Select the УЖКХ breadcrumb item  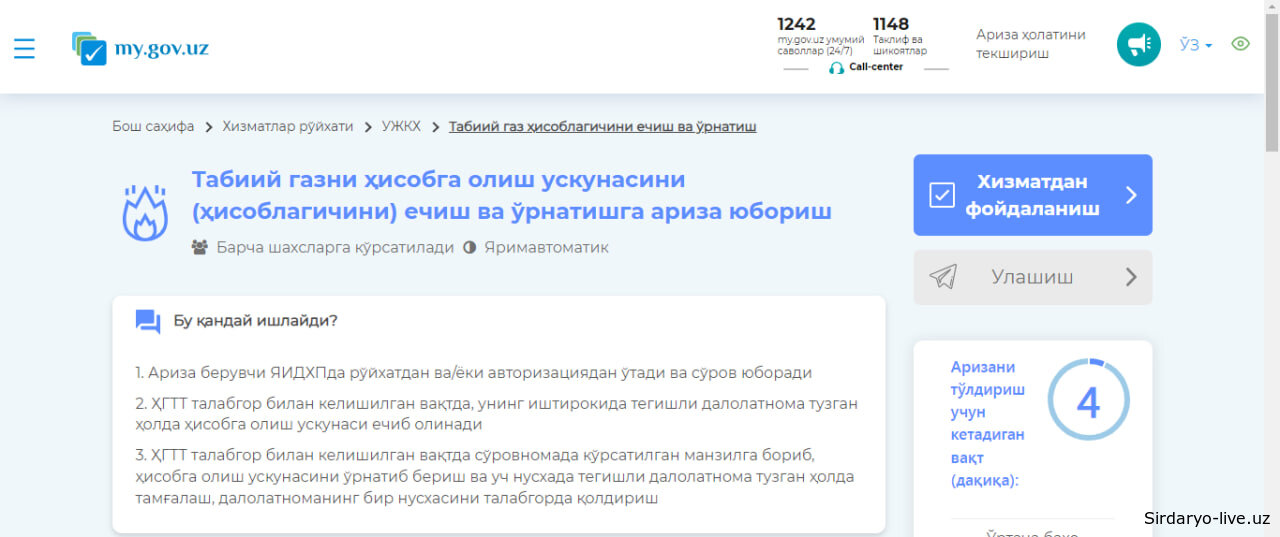pyautogui.click(x=401, y=127)
